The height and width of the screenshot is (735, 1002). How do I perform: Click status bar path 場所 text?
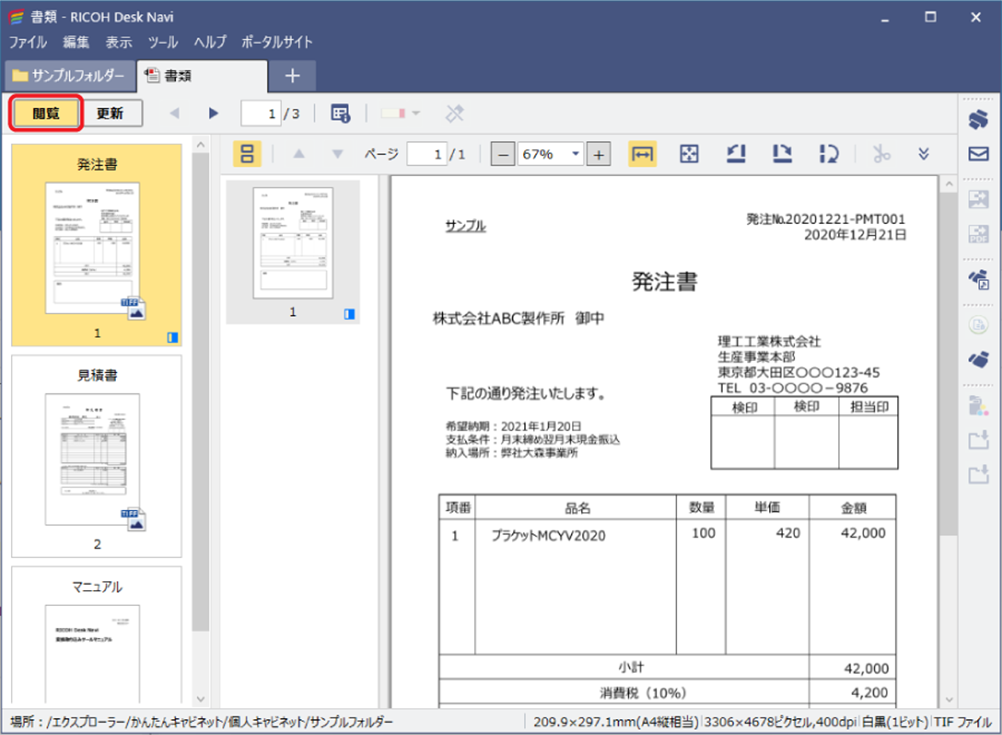point(202,722)
